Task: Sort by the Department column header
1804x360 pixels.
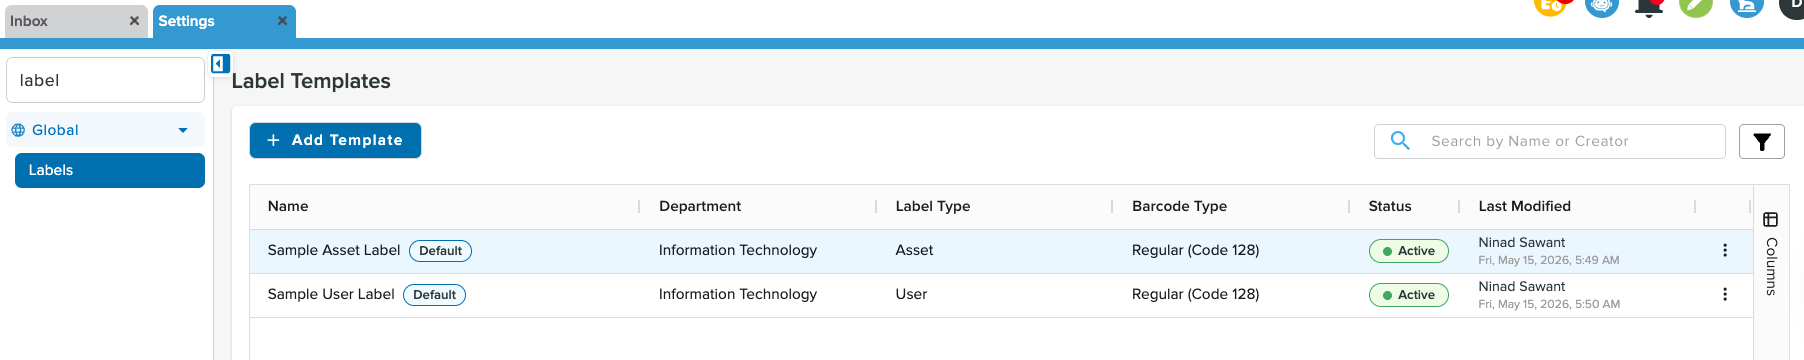Action: click(x=700, y=206)
